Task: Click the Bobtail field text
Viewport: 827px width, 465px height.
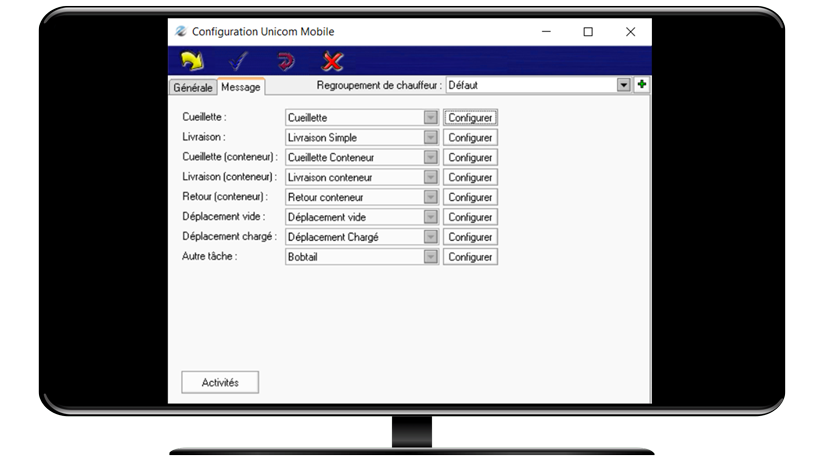Action: point(303,257)
